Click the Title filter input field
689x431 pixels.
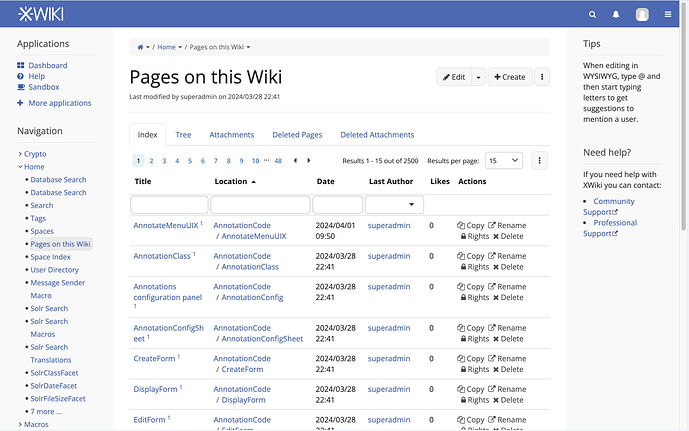coord(169,204)
